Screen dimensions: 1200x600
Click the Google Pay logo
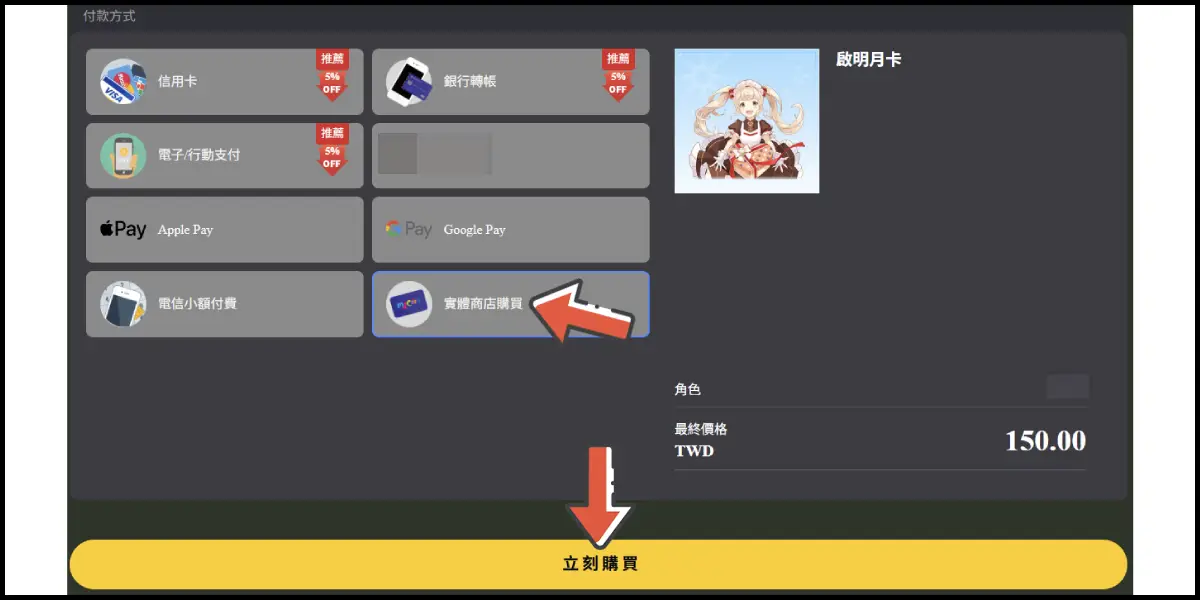(409, 229)
